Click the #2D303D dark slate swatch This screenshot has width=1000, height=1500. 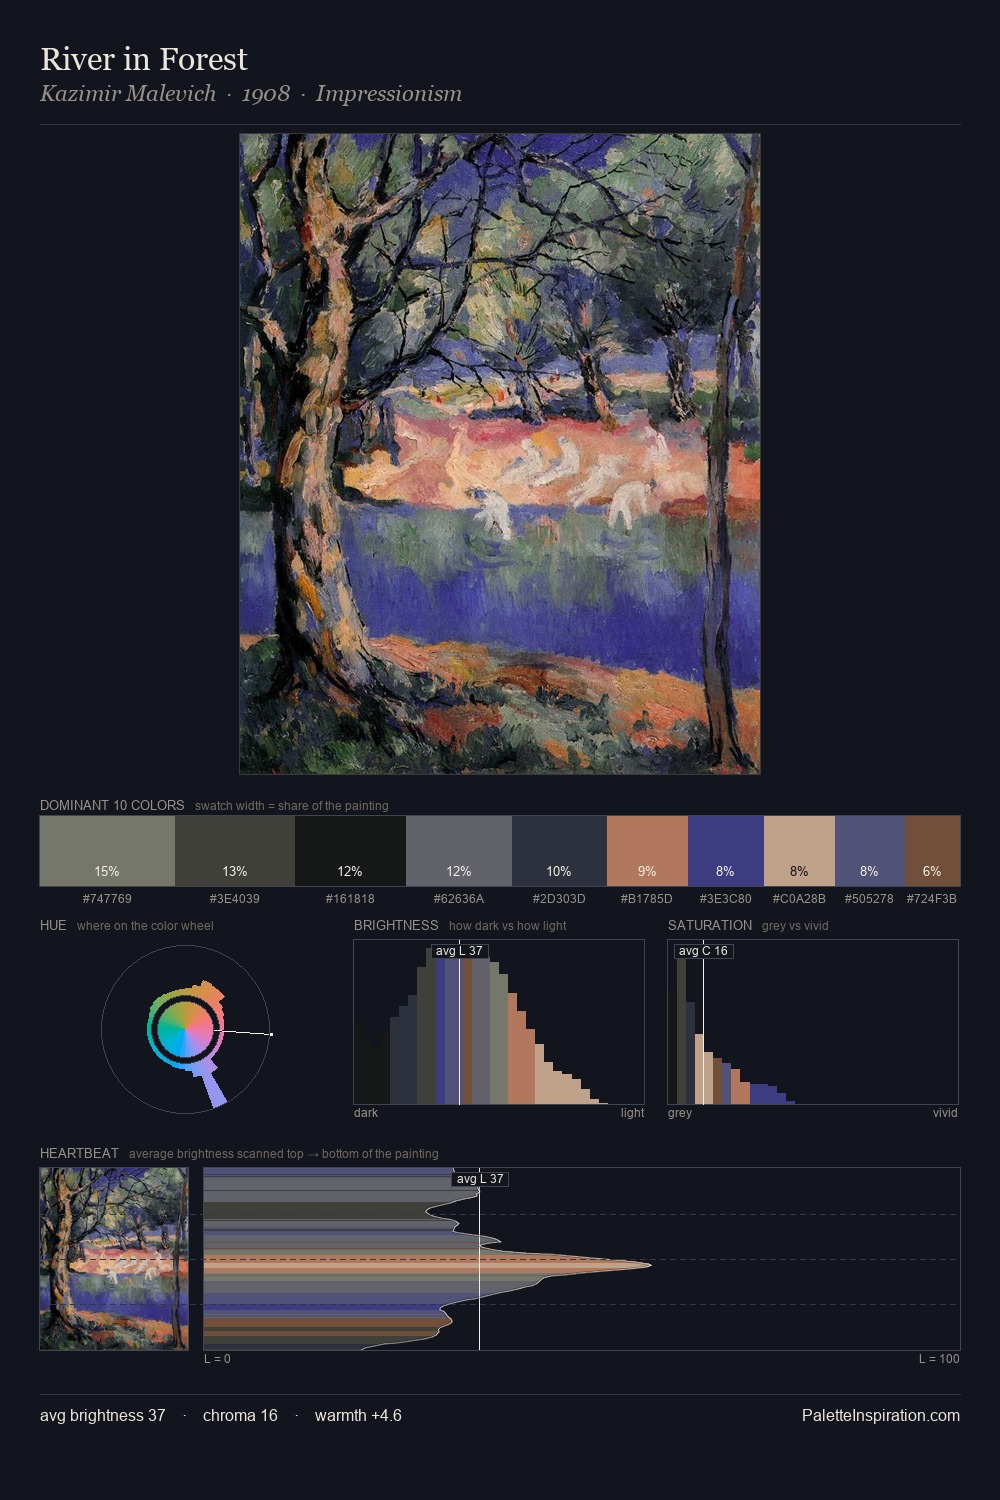(559, 851)
